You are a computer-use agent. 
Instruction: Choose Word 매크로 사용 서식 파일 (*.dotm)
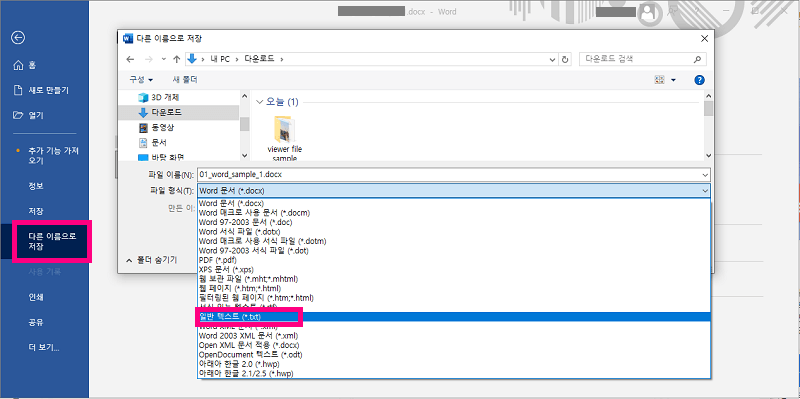[454, 241]
